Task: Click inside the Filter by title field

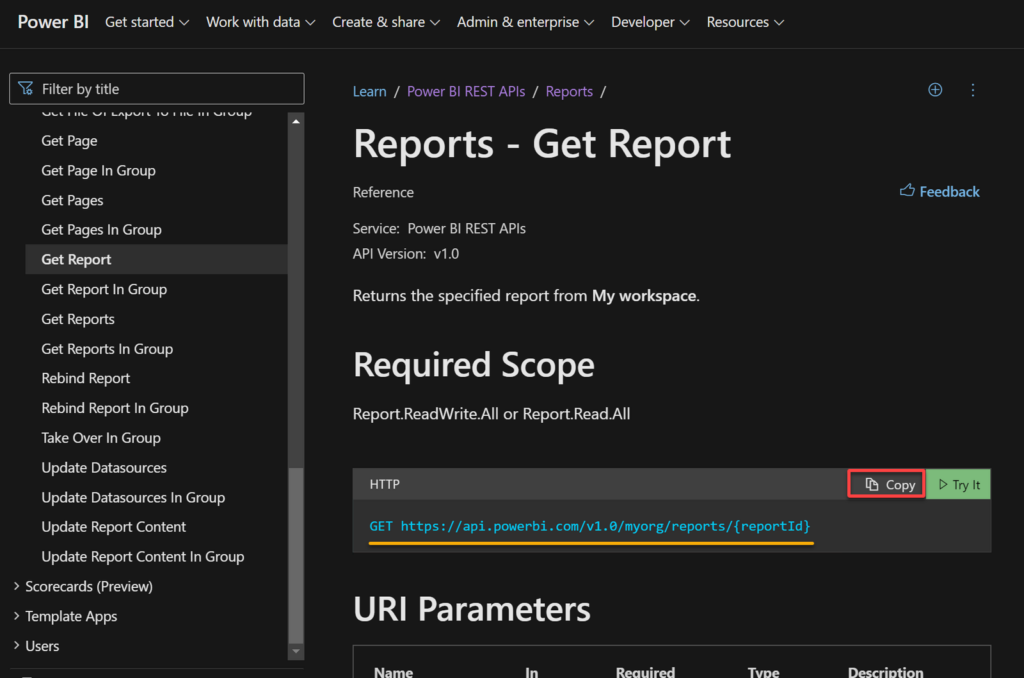Action: click(160, 88)
